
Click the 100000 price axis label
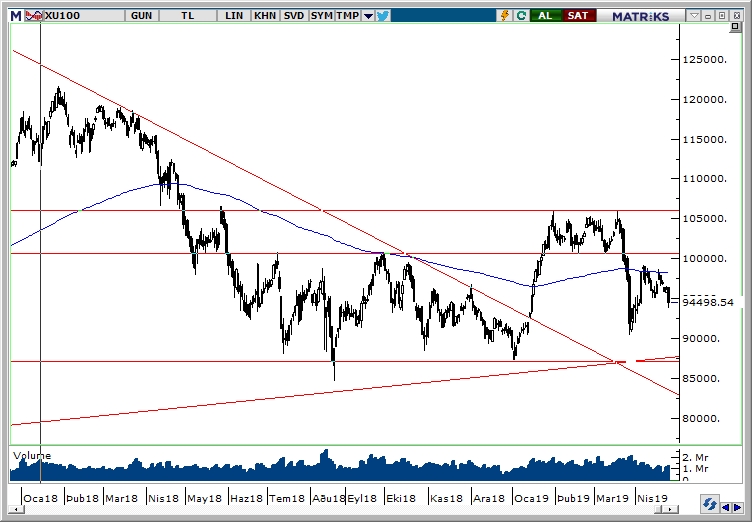pos(705,259)
